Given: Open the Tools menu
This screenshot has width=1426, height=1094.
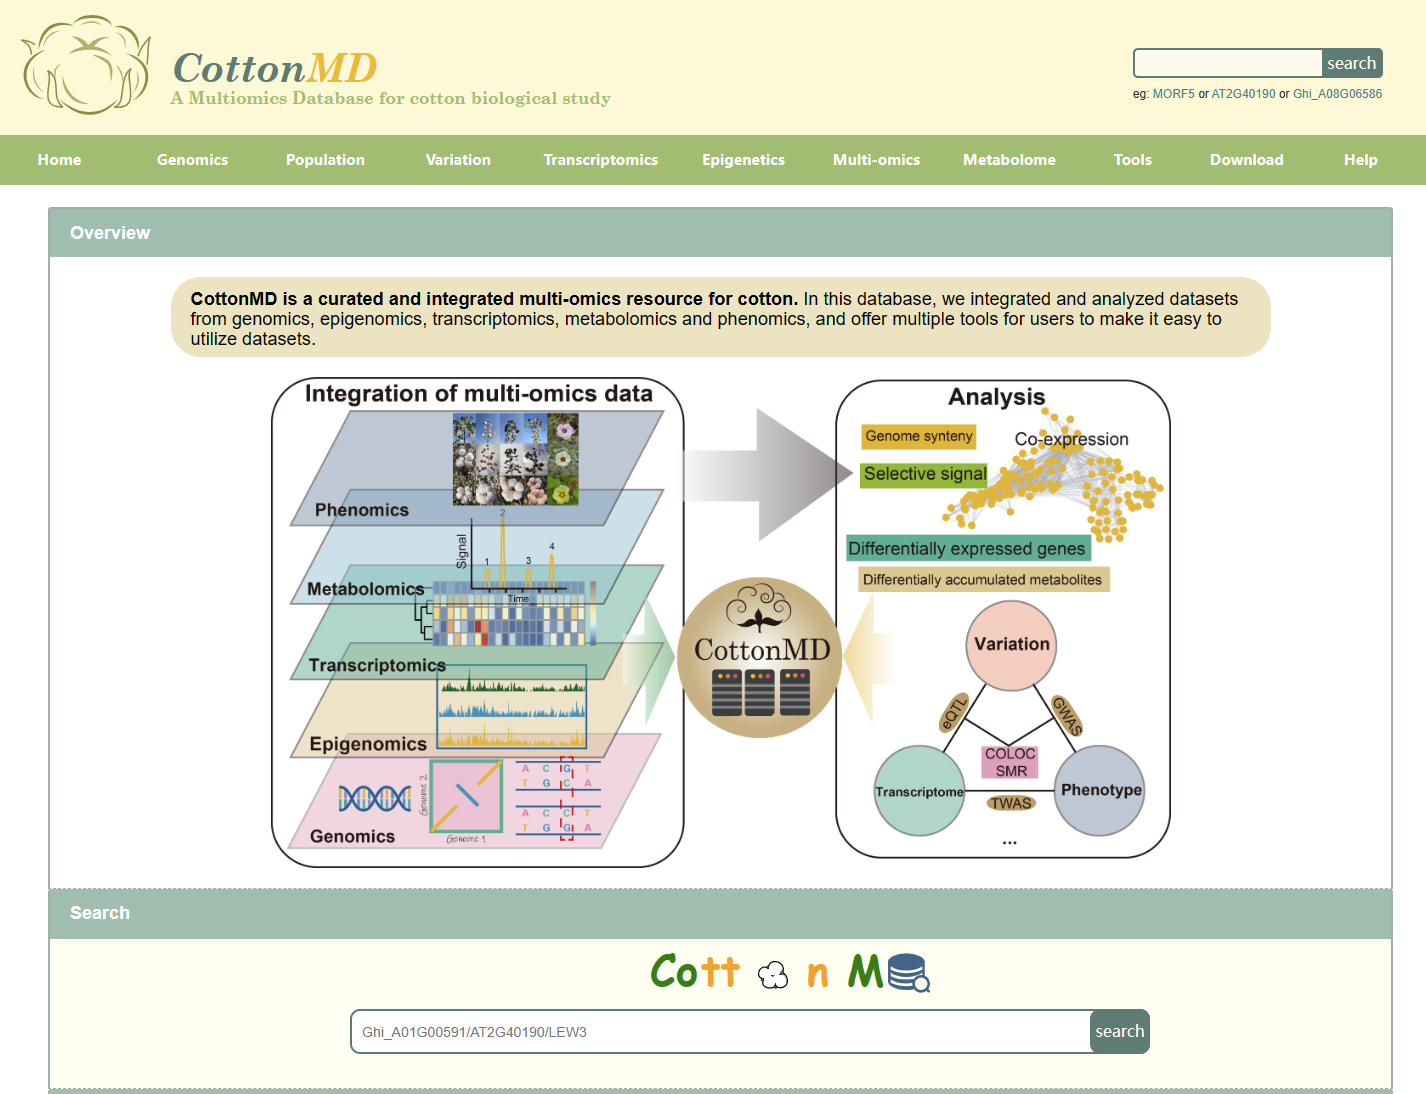Looking at the screenshot, I should coord(1133,160).
